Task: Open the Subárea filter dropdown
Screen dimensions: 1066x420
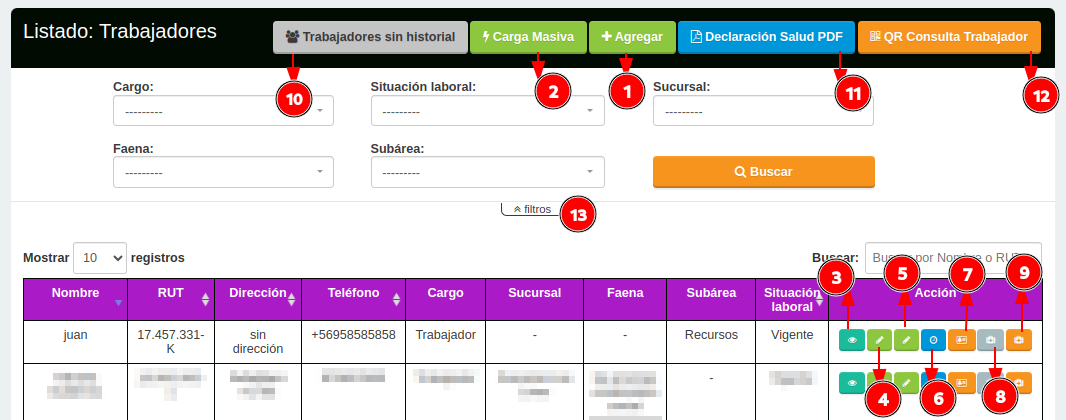Action: point(487,173)
